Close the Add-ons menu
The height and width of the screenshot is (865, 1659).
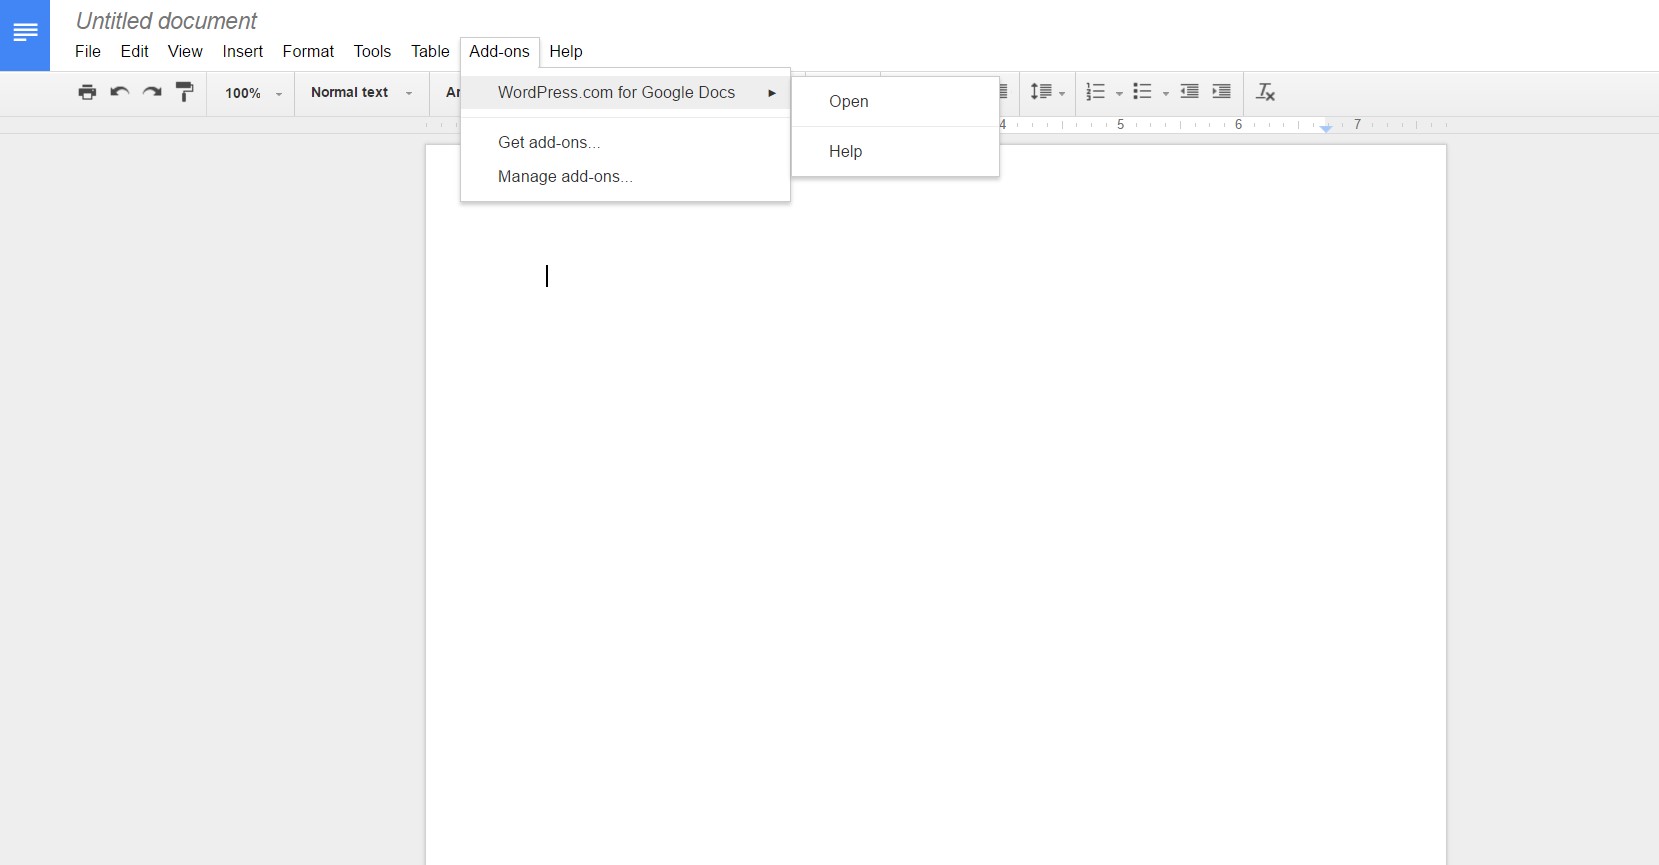pyautogui.click(x=500, y=52)
